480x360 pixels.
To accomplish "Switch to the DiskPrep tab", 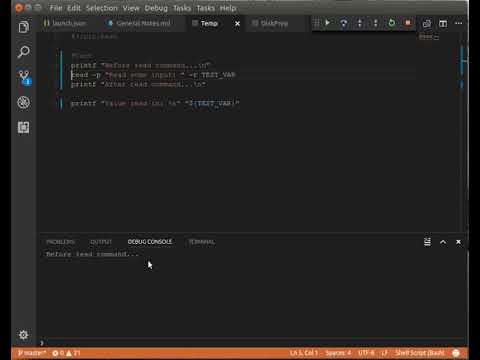I will (x=274, y=23).
